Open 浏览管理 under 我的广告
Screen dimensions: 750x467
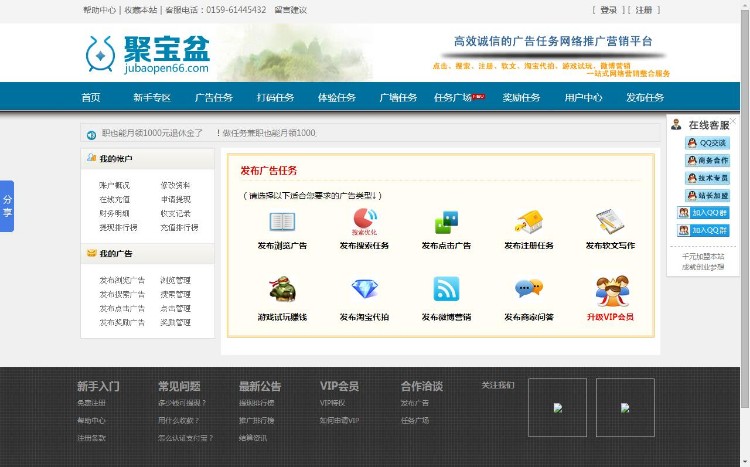tap(176, 280)
